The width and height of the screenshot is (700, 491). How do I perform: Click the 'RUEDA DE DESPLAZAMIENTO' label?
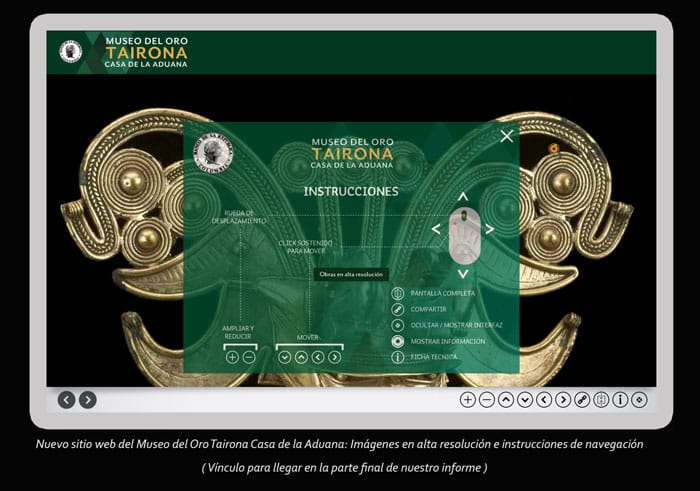click(239, 217)
